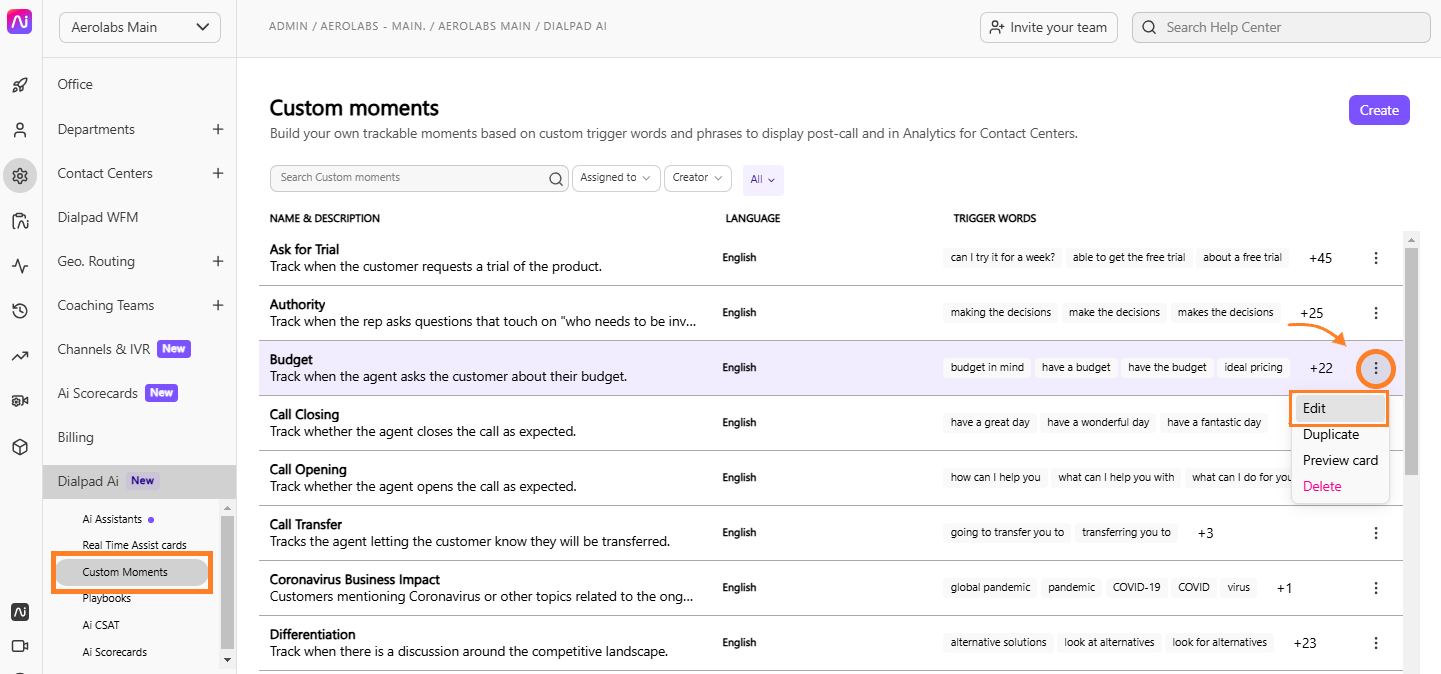Open the user profile icon in sidebar
Screen dimensions: 1441x674
coord(19,130)
